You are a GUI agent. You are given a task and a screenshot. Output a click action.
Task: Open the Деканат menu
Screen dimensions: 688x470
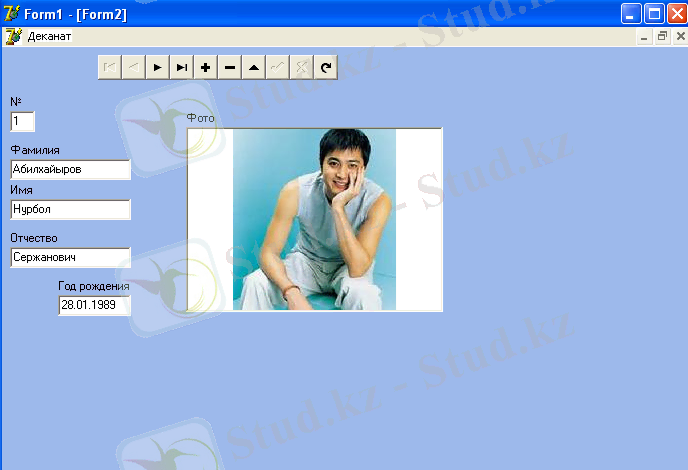point(49,37)
